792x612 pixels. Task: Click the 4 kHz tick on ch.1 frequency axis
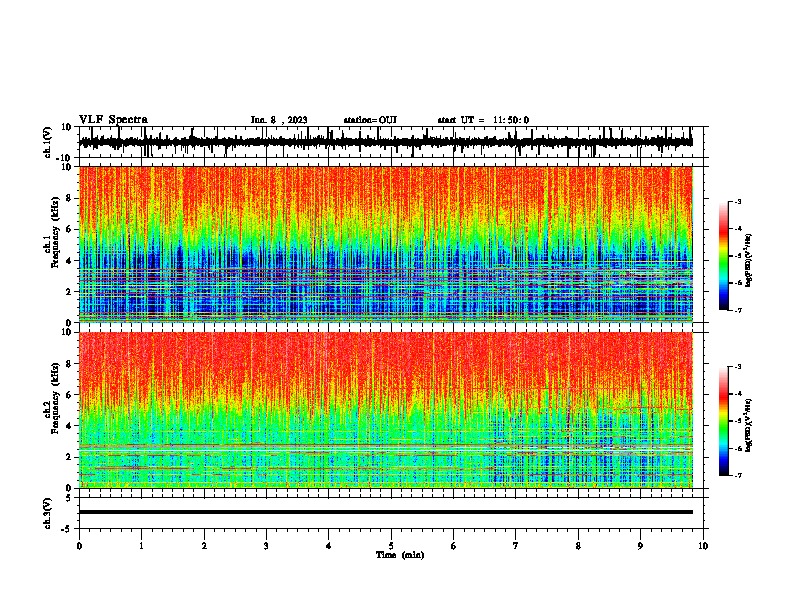(x=70, y=261)
